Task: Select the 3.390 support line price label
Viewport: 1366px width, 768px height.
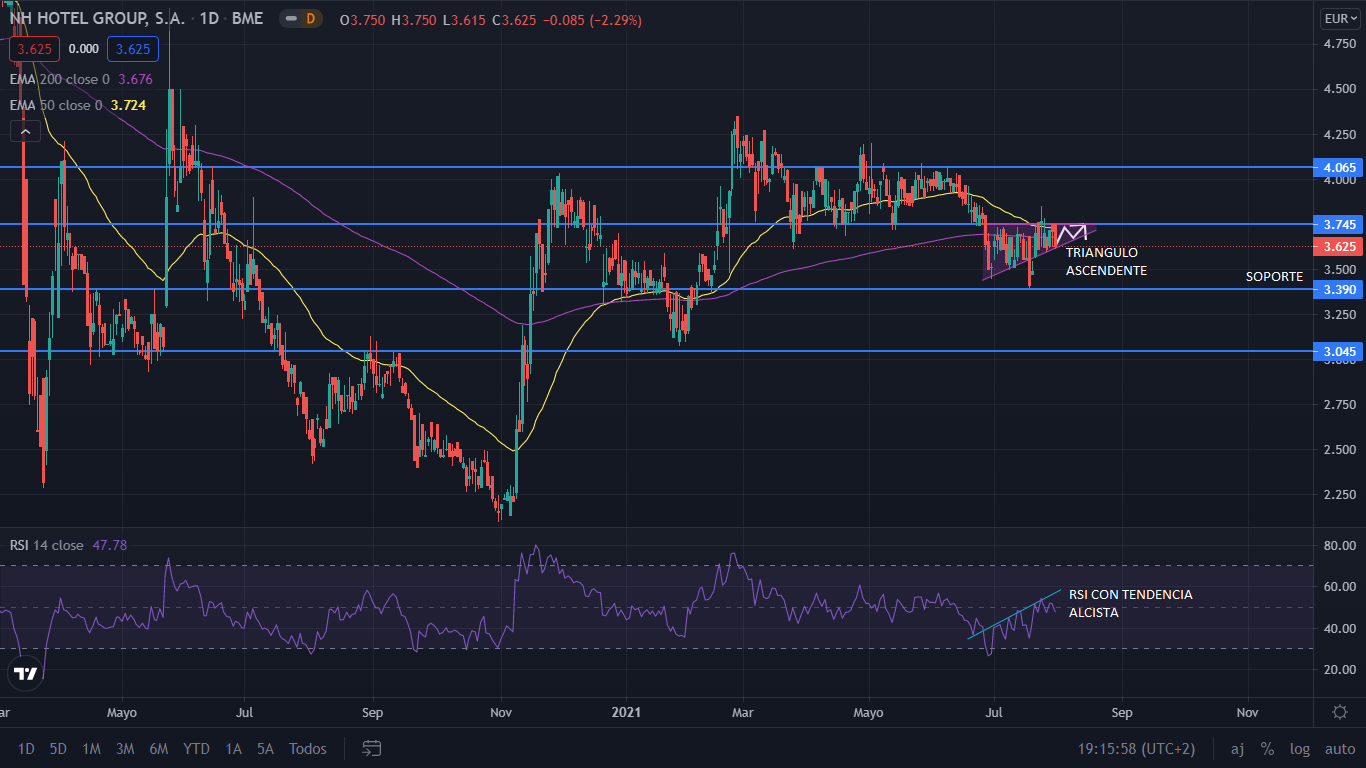Action: point(1338,289)
